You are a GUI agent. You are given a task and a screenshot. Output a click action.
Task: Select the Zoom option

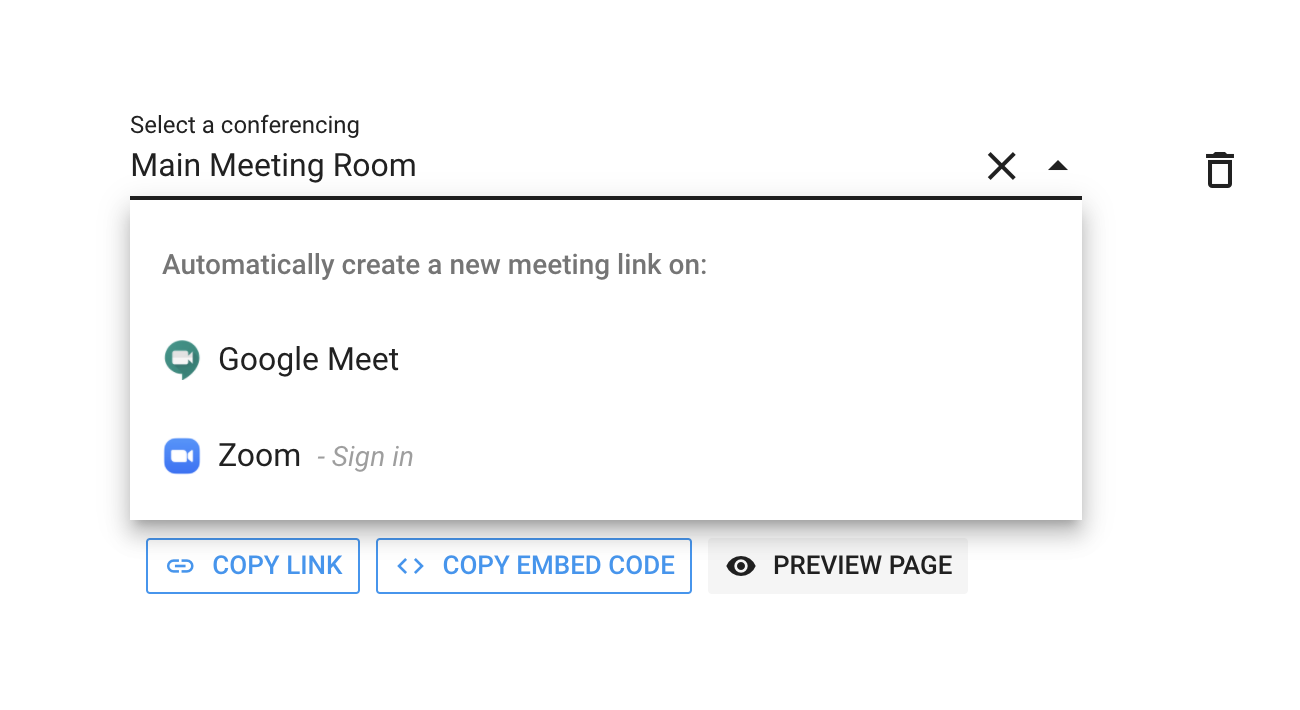click(x=606, y=456)
